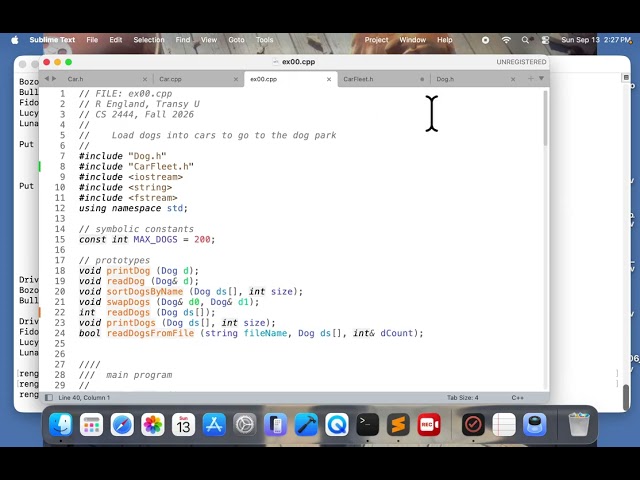Open the File menu

(x=92, y=40)
